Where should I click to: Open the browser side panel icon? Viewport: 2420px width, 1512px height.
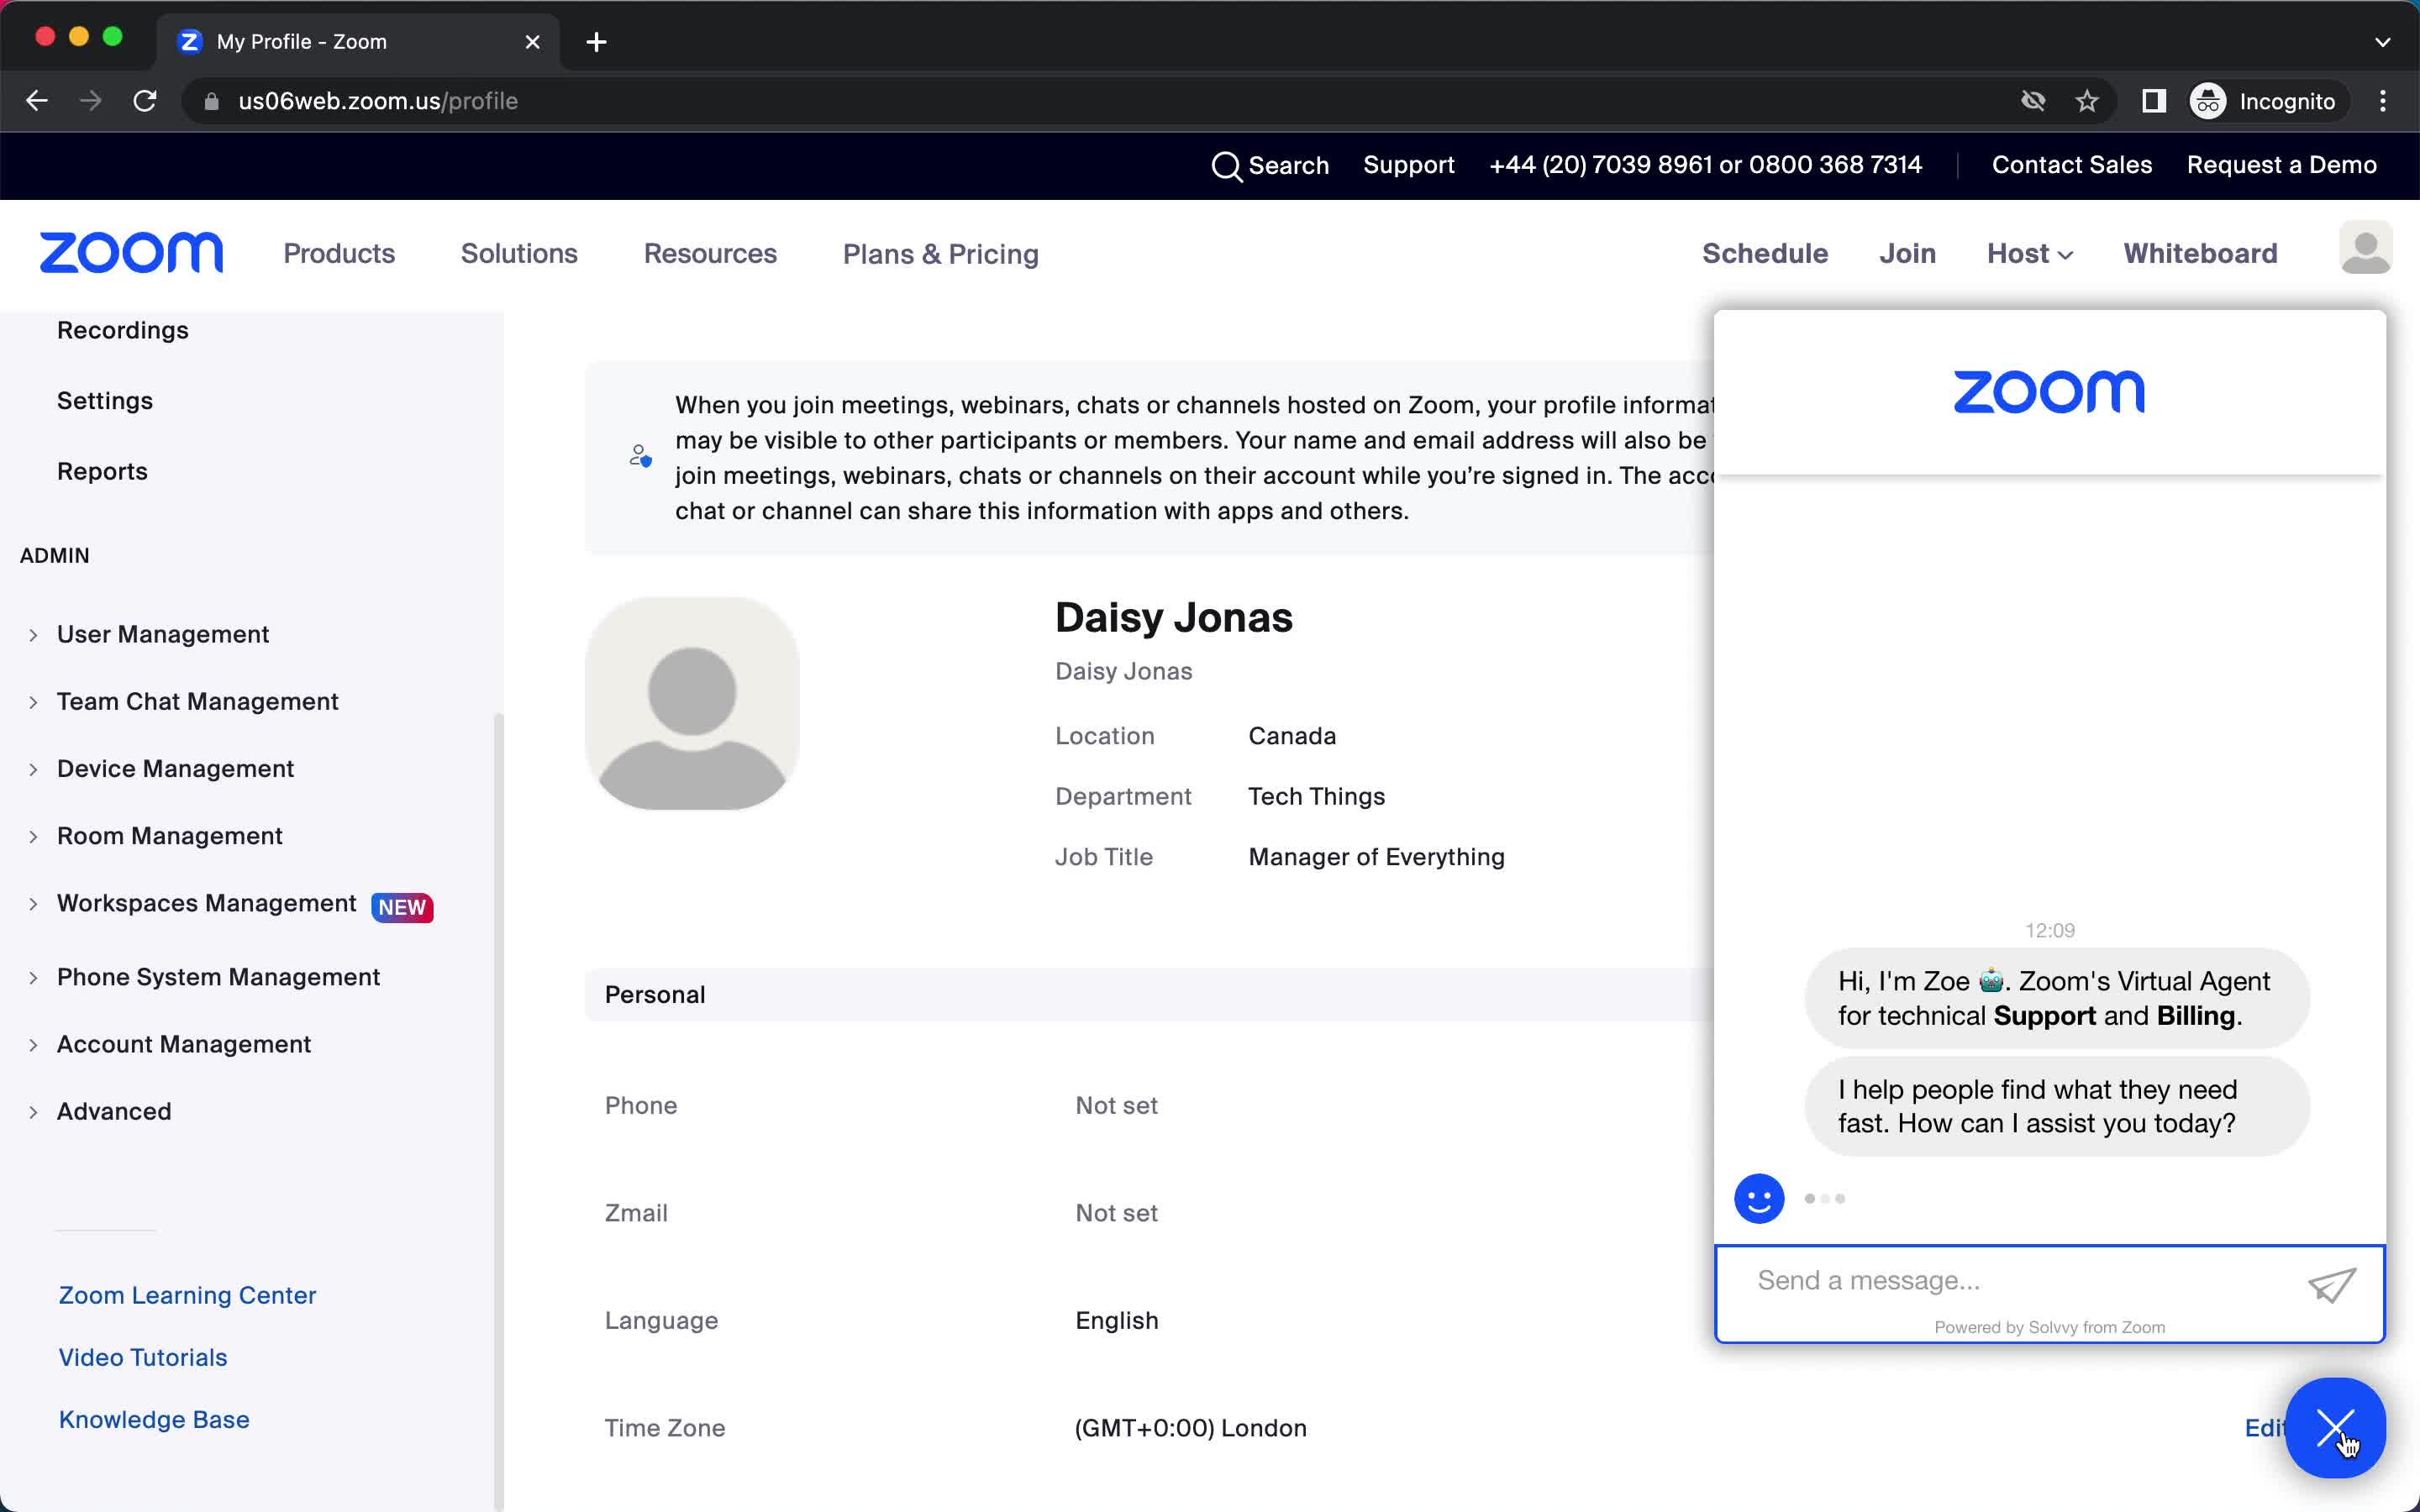(2154, 101)
